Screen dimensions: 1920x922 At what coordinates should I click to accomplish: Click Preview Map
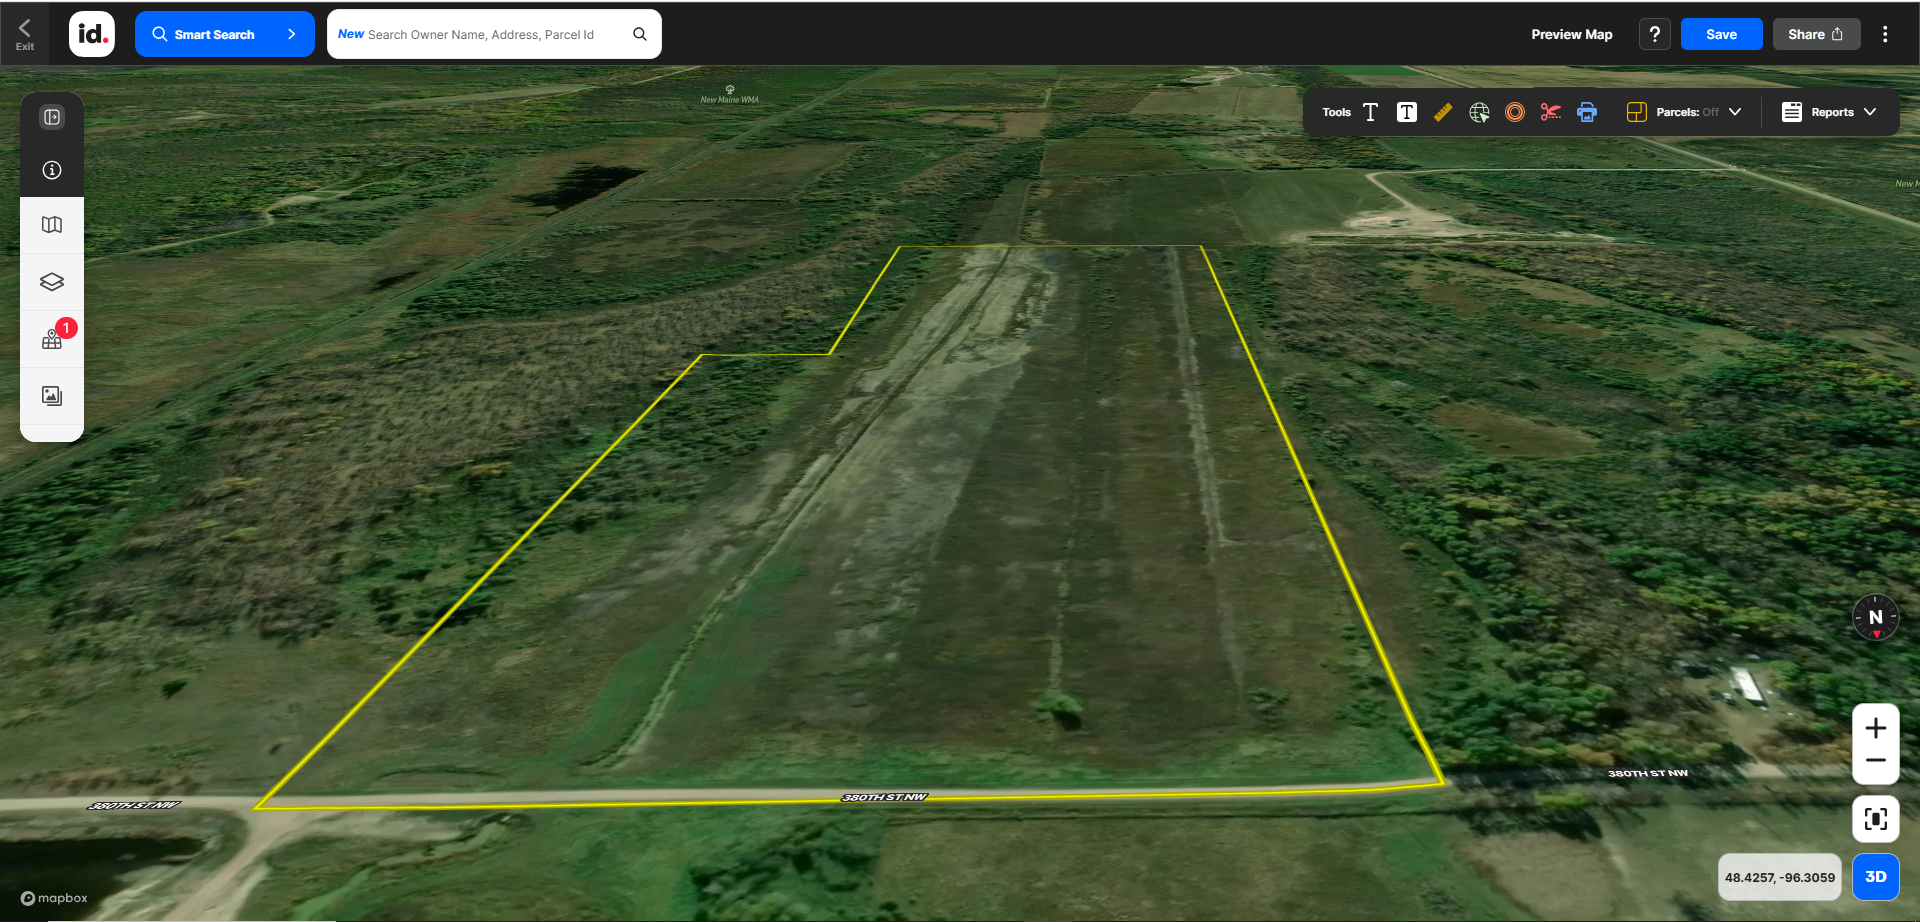coord(1571,34)
